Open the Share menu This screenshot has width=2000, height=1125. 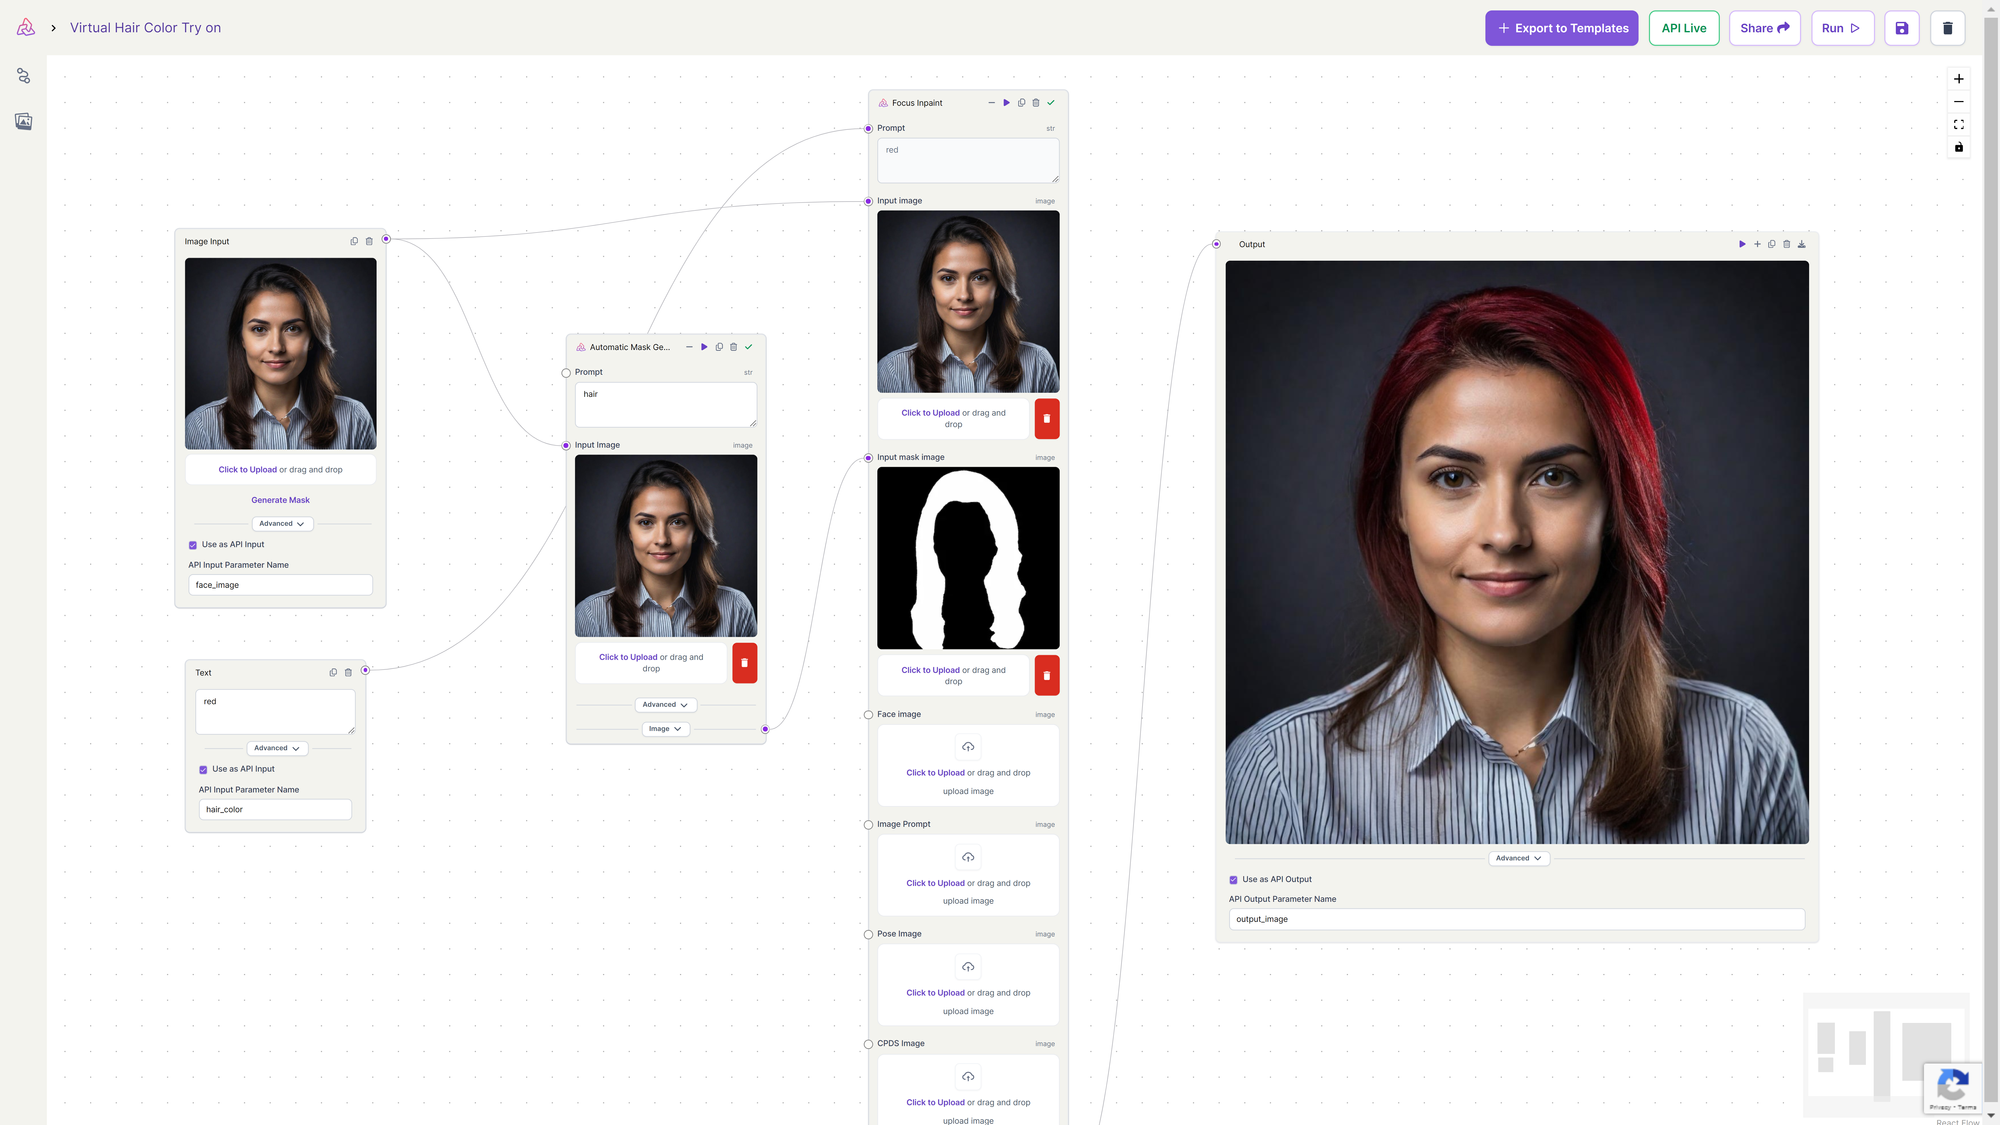tap(1764, 28)
